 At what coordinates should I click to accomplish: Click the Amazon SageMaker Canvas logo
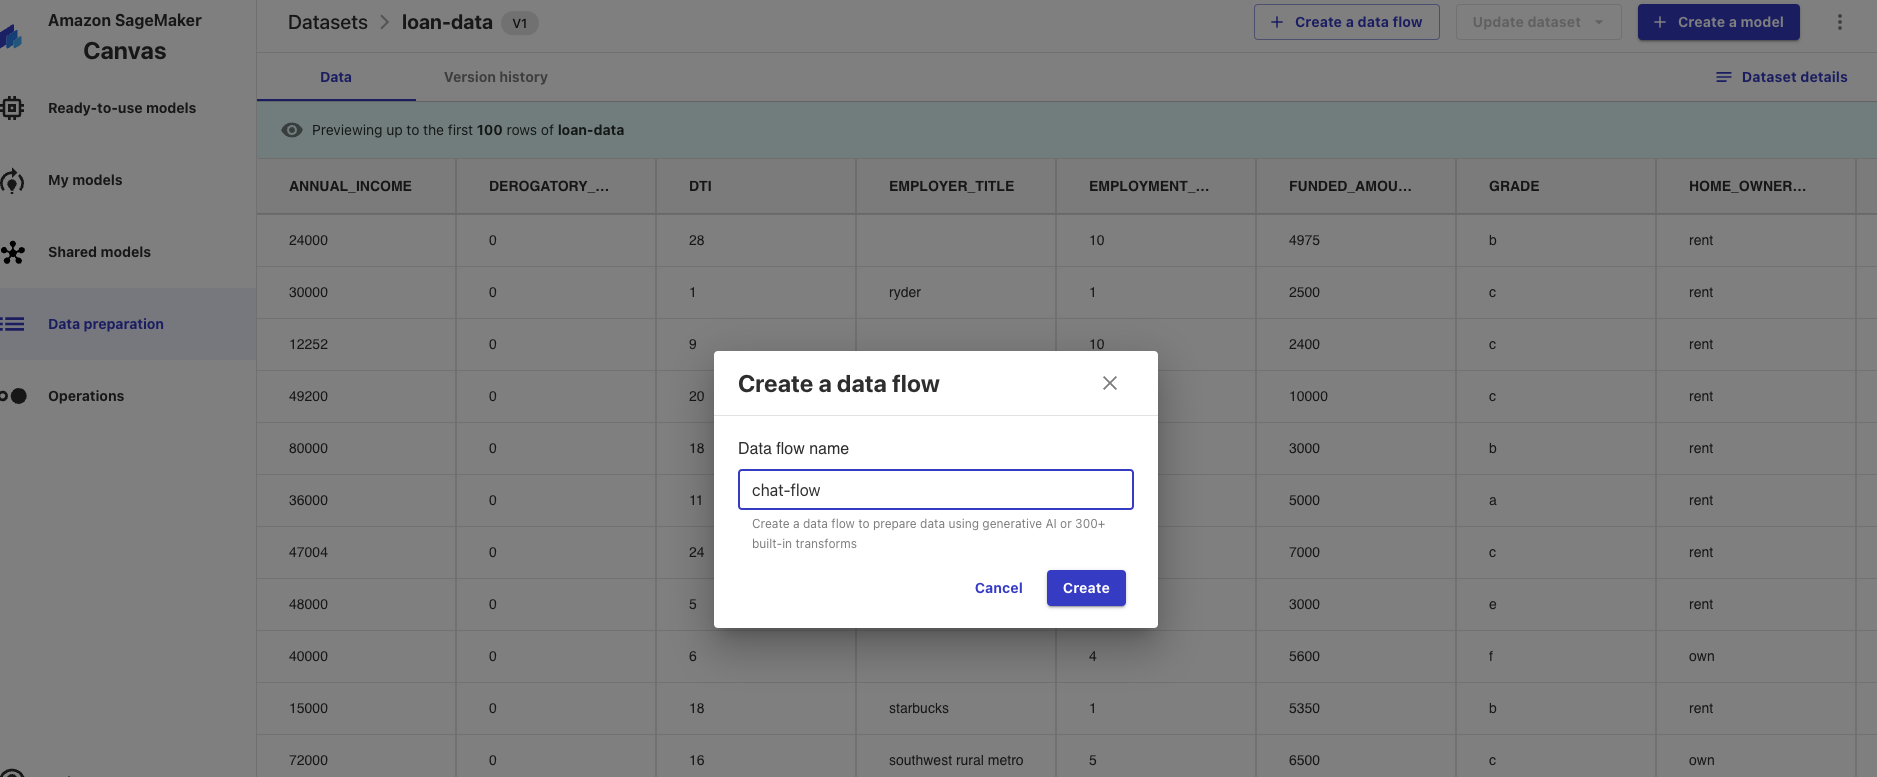[12, 38]
